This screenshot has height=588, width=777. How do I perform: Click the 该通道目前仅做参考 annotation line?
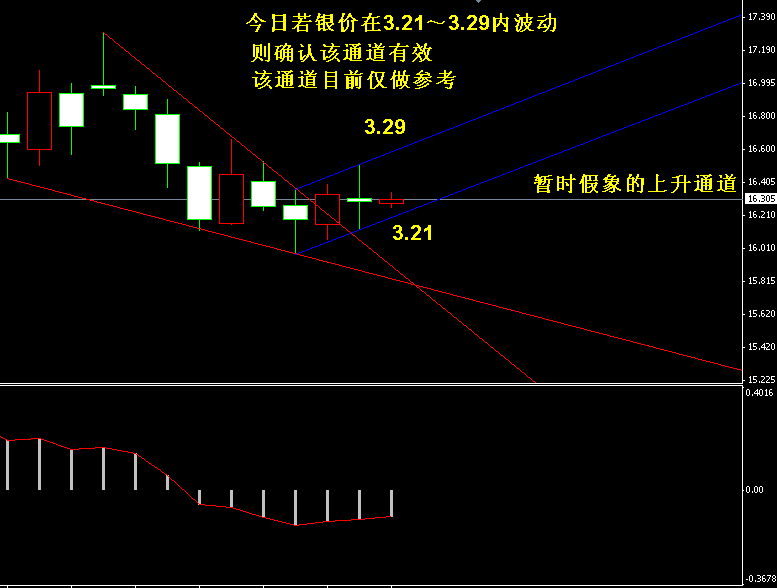tap(354, 81)
